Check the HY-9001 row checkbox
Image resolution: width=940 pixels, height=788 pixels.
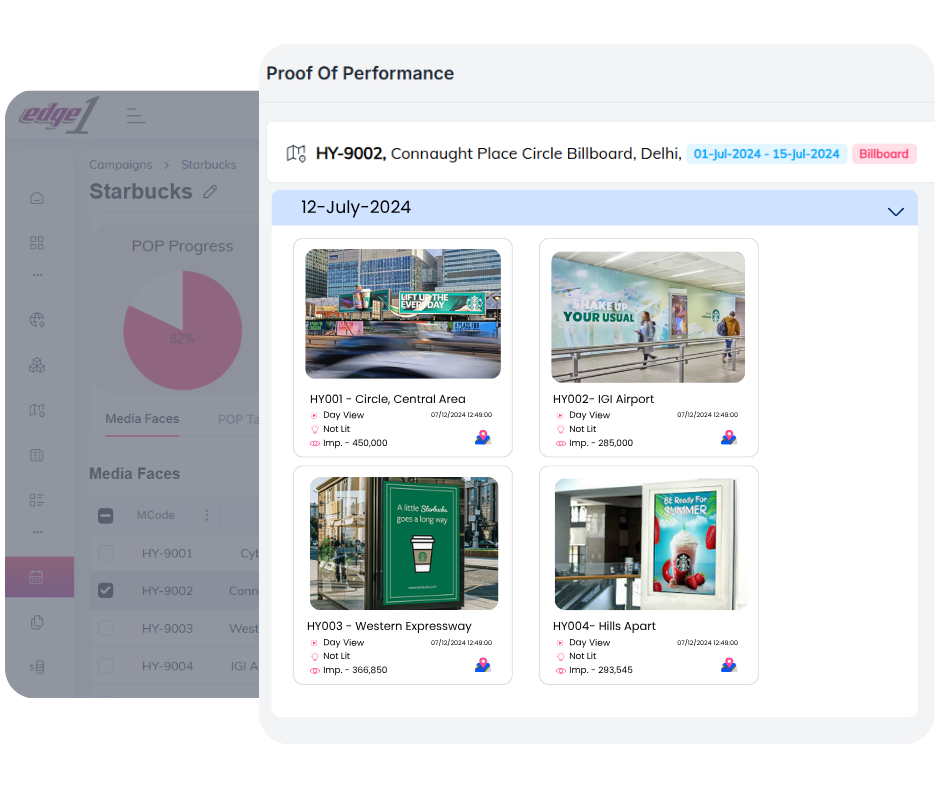click(106, 552)
